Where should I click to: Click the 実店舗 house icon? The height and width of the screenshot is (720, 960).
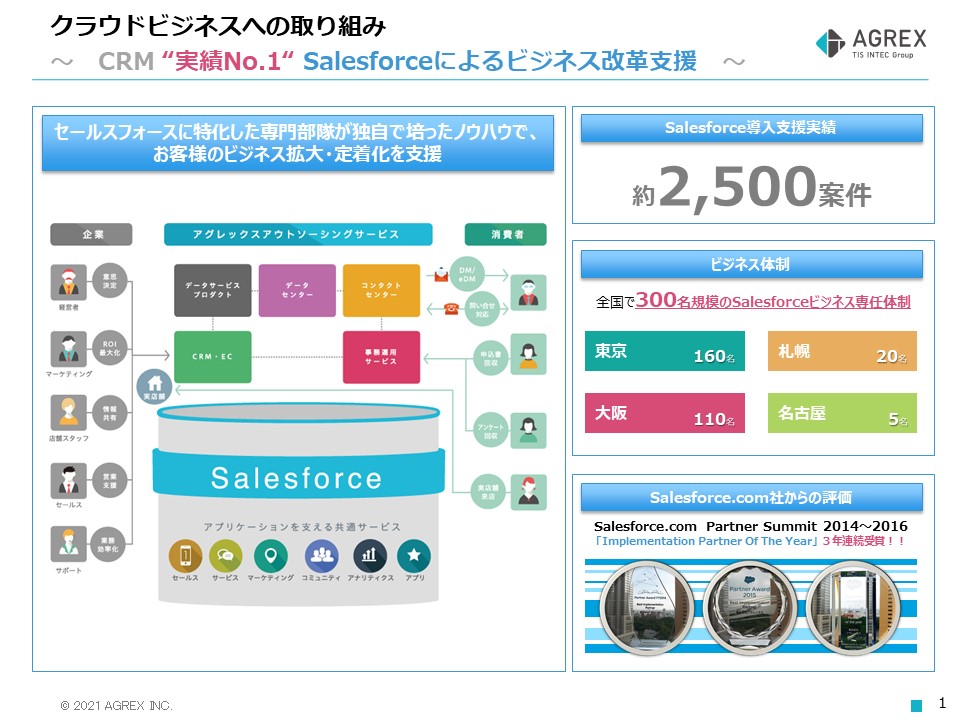154,384
